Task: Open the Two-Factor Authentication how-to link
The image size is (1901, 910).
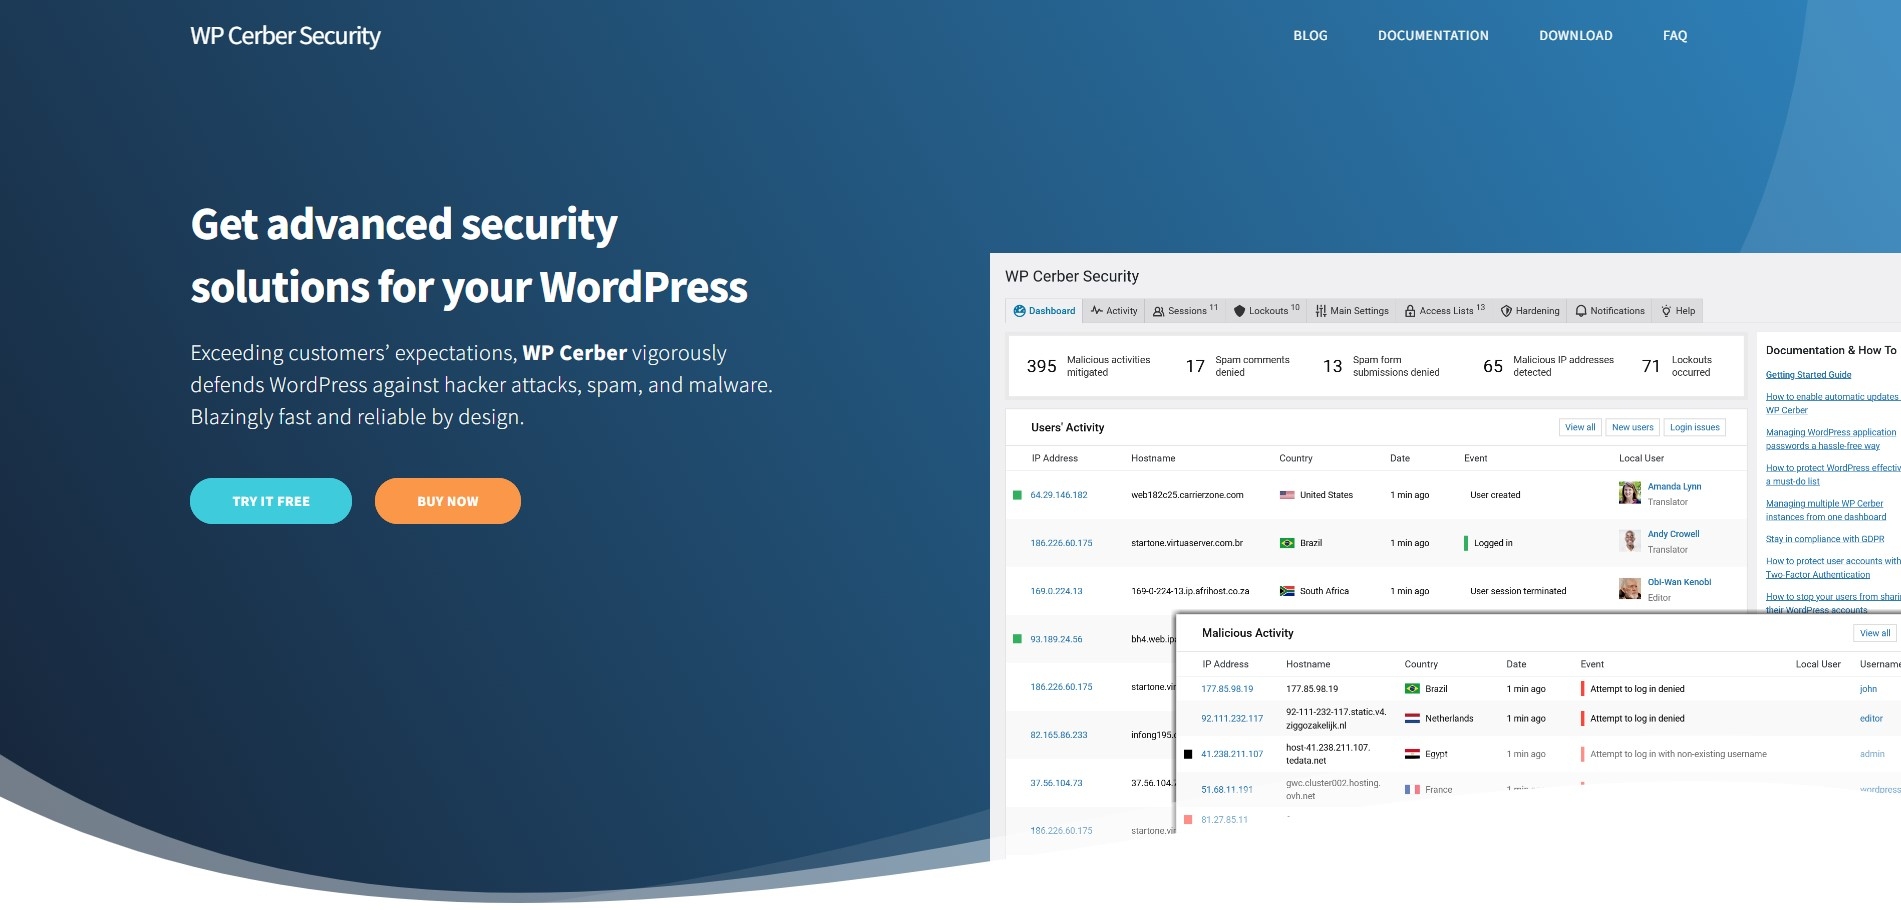Action: coord(1833,568)
